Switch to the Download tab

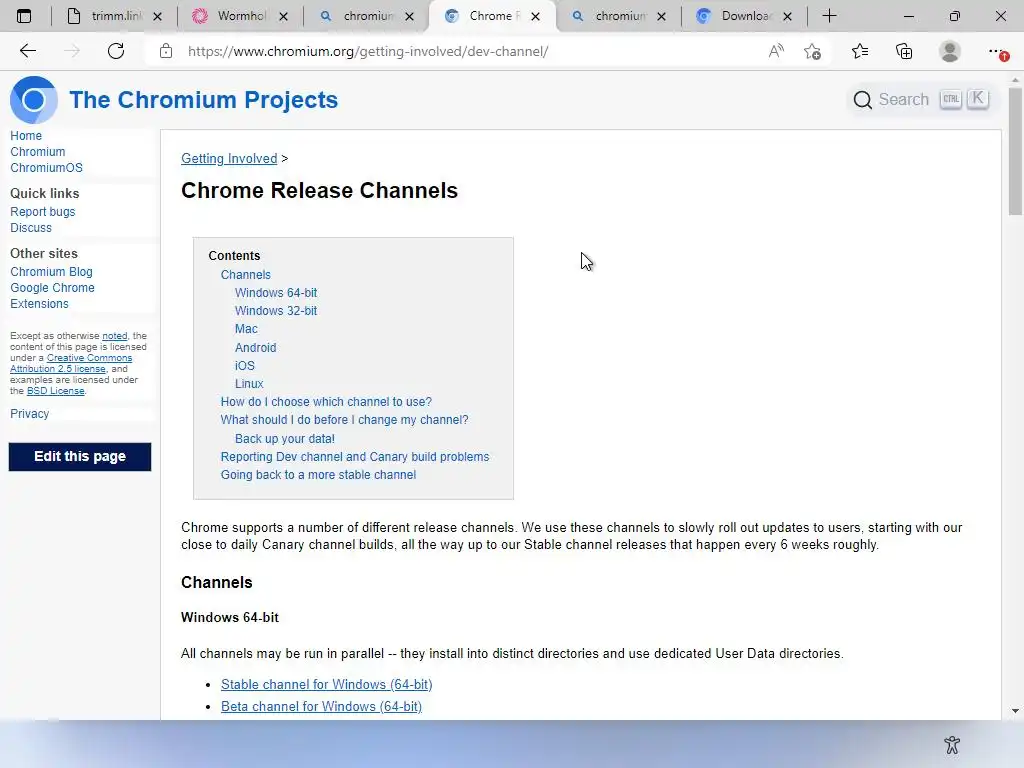coord(746,16)
